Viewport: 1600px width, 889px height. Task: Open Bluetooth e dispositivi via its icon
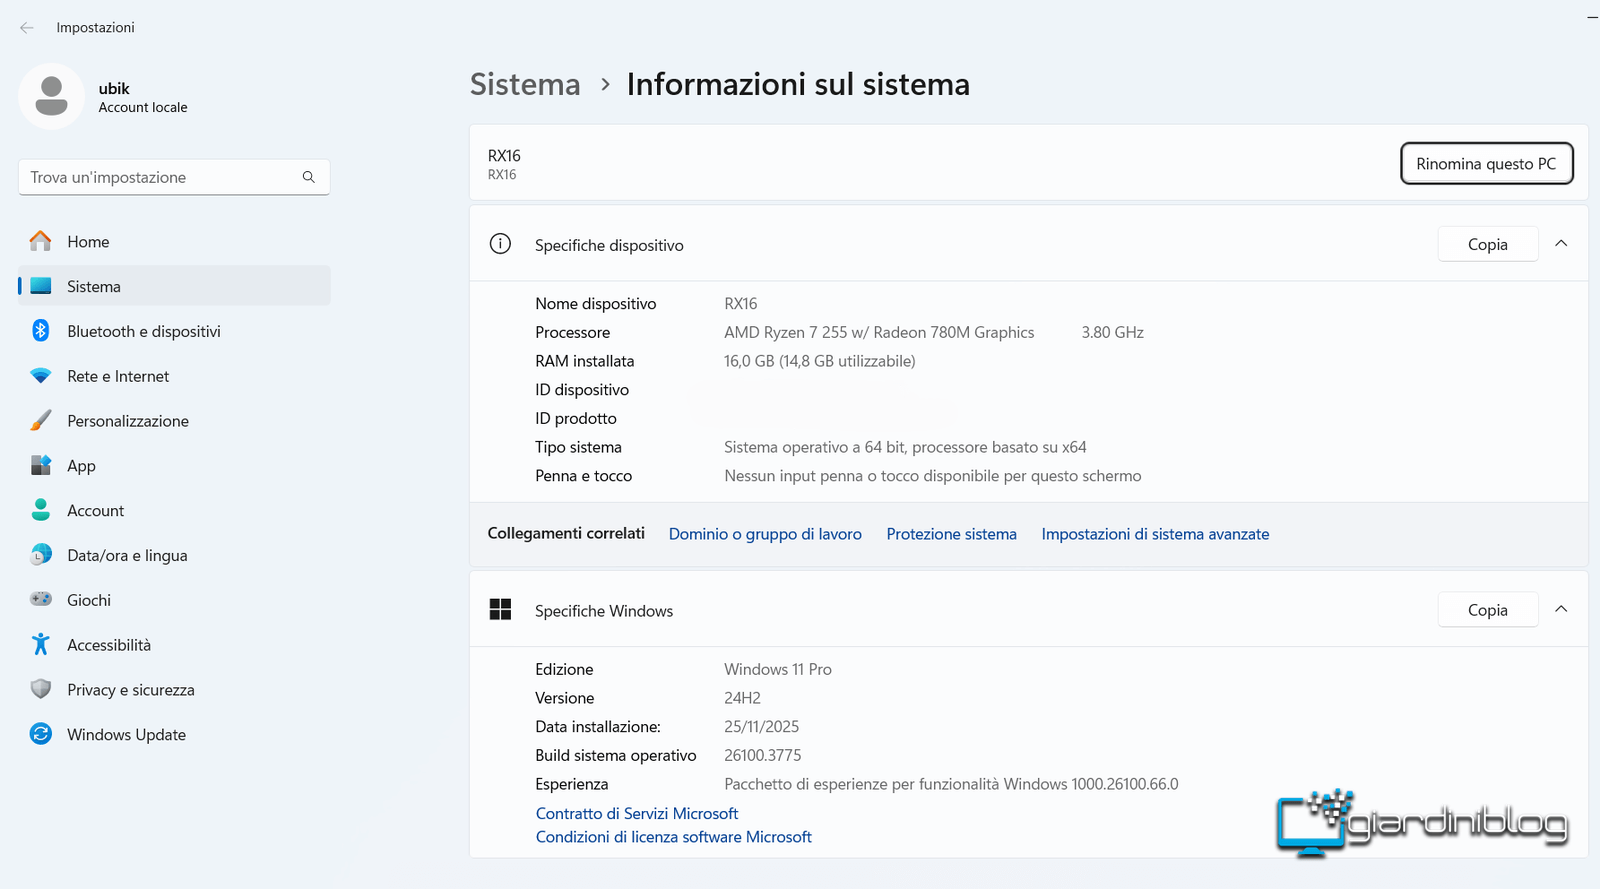point(40,331)
